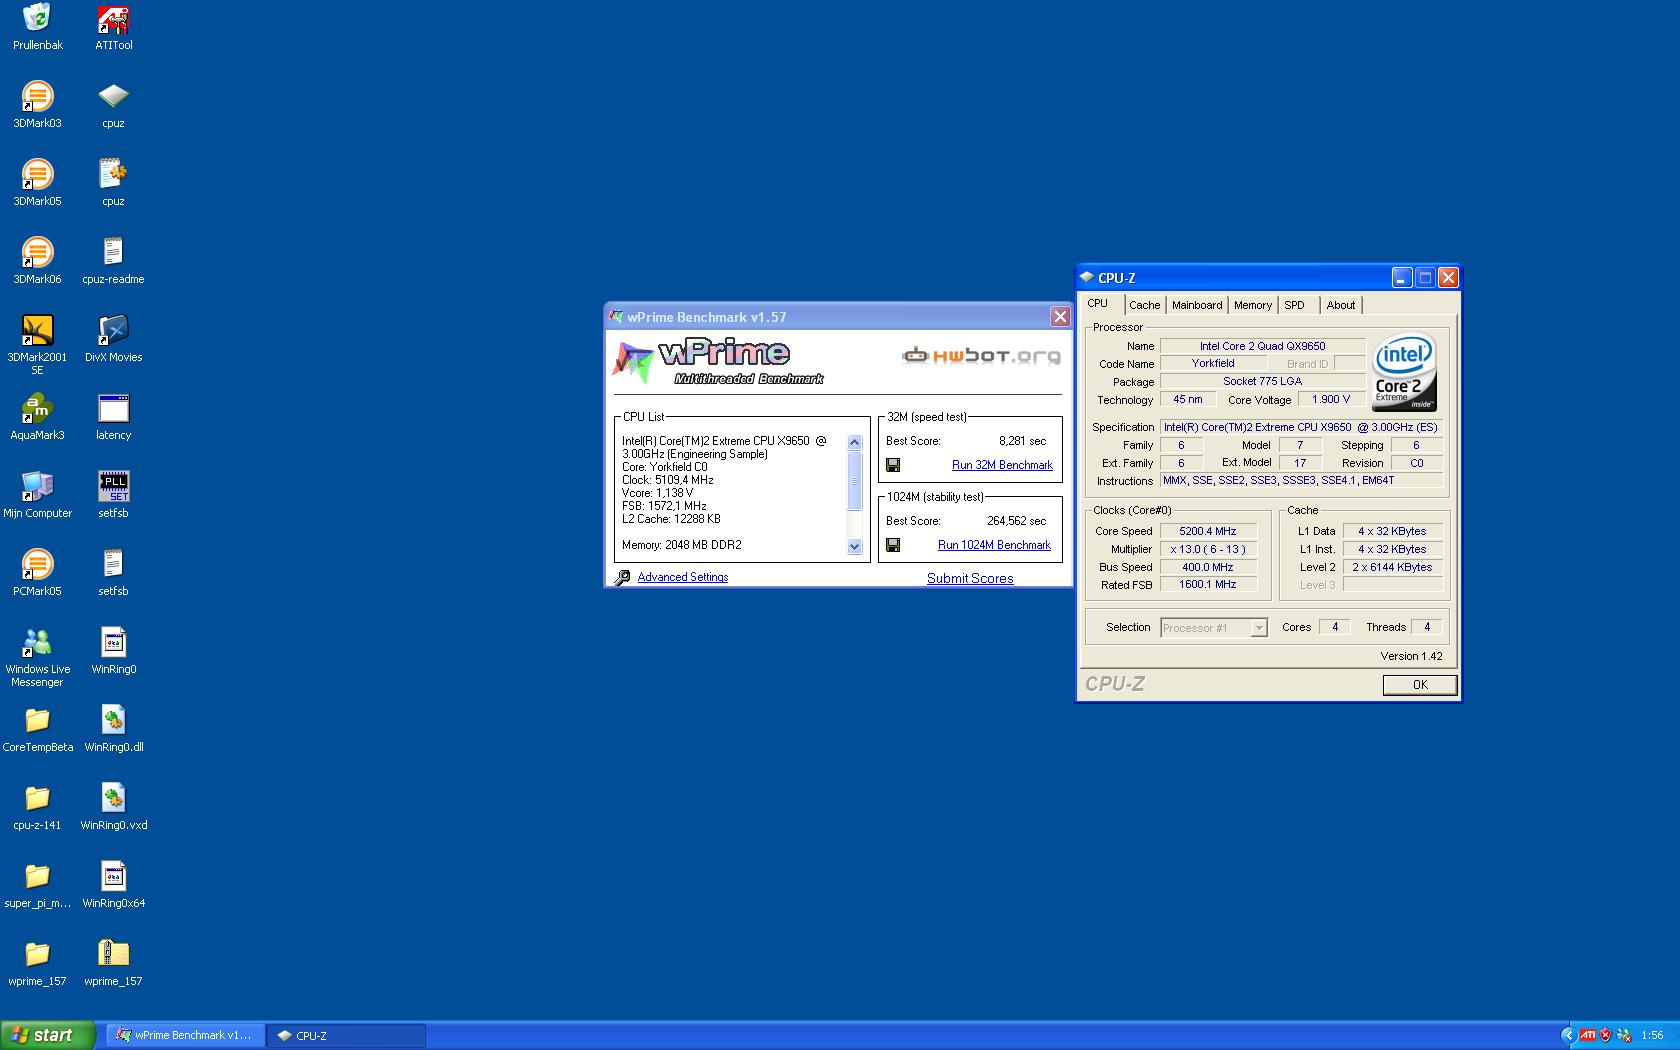Viewport: 1680px width, 1050px height.
Task: Click the Core Speed 5200.4 MHz value
Action: pos(1208,531)
